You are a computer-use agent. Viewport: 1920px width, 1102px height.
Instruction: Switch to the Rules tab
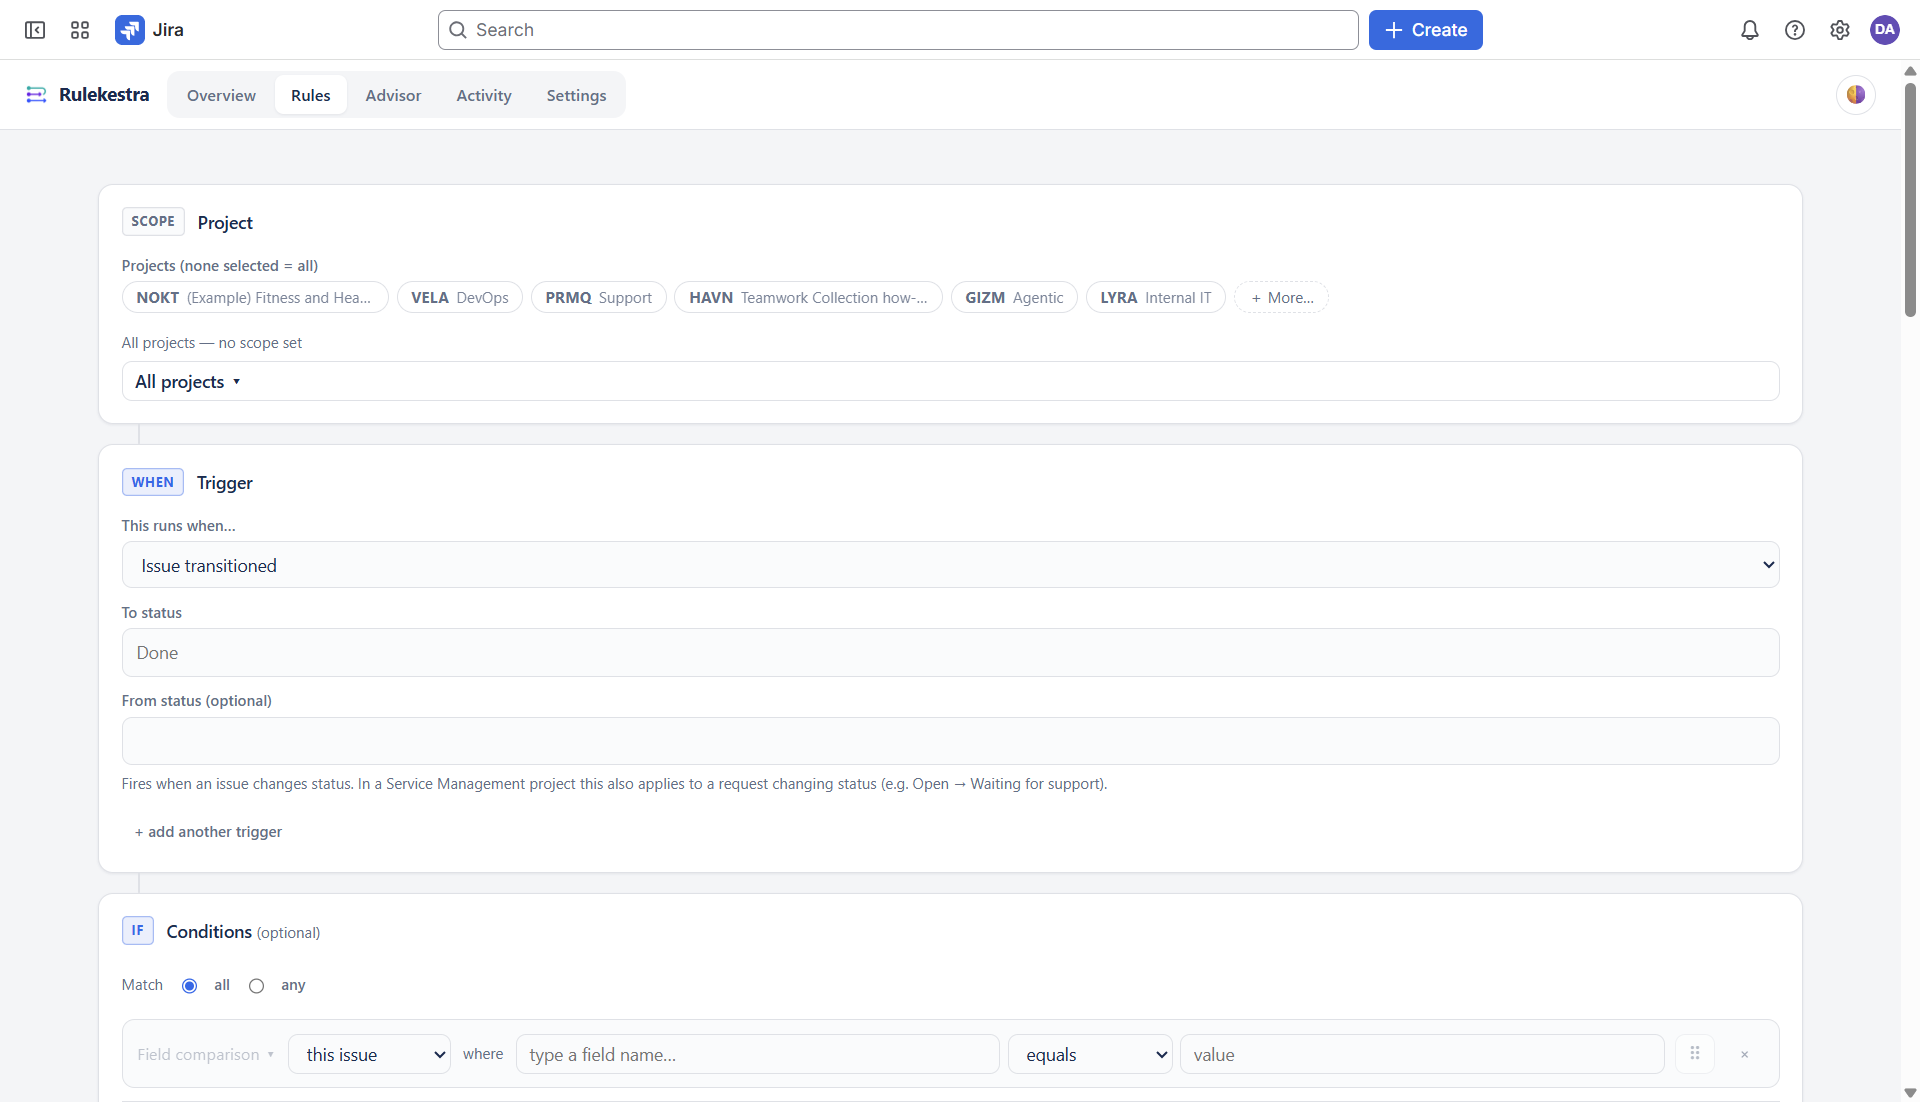coord(311,95)
